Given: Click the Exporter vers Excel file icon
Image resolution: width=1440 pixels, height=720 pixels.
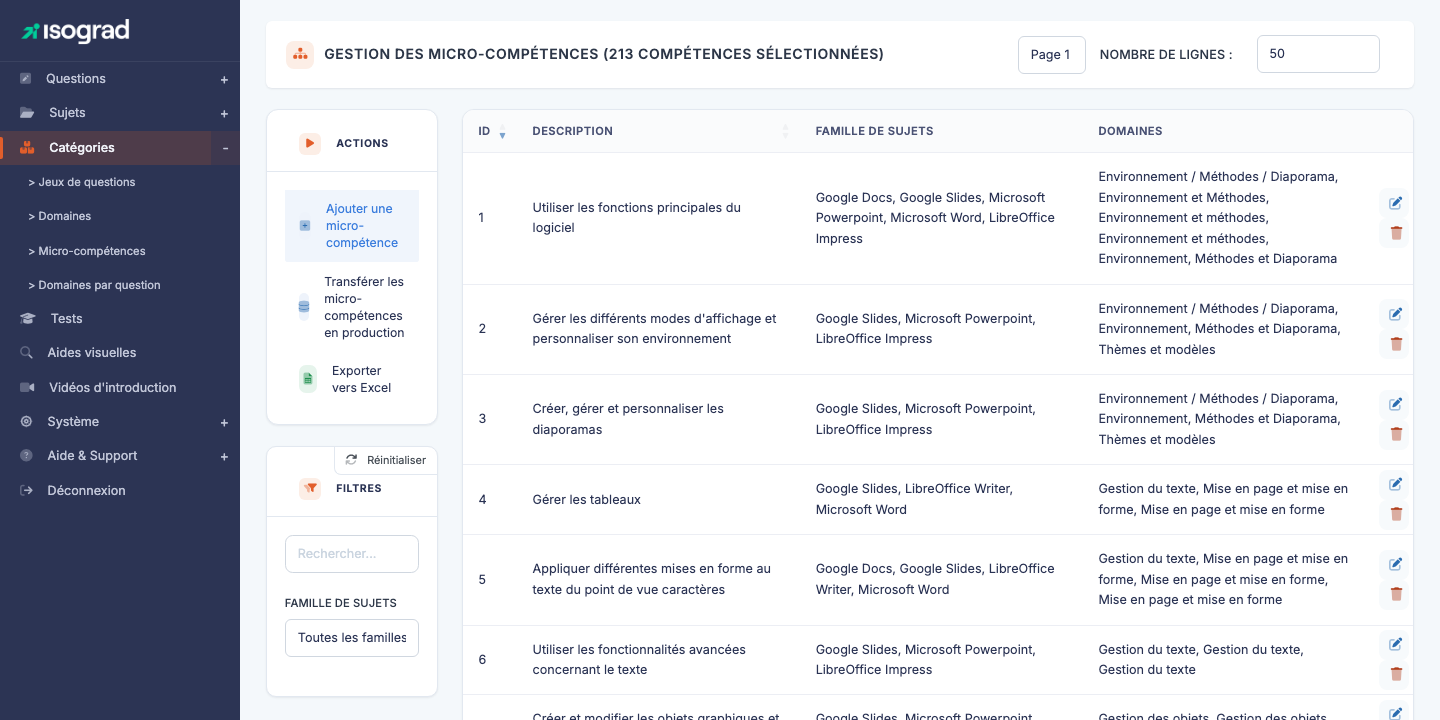Looking at the screenshot, I should click(308, 379).
